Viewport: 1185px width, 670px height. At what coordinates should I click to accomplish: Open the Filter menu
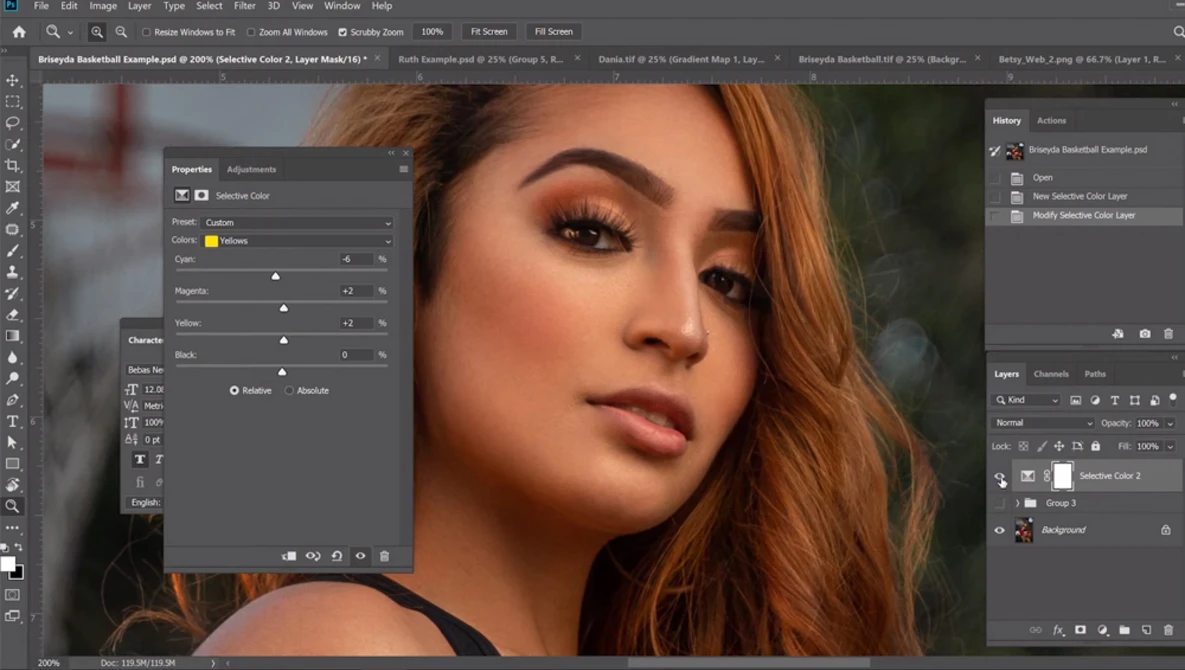click(244, 6)
